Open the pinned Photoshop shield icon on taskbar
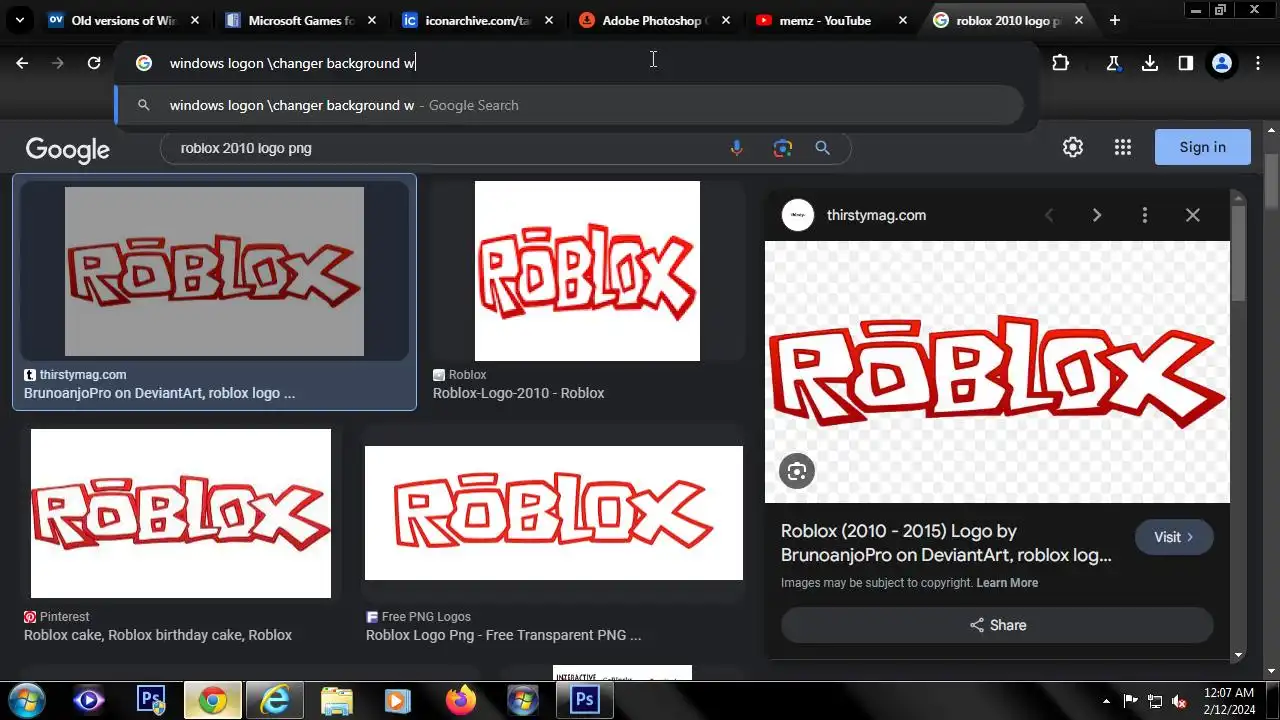The image size is (1280, 720). pyautogui.click(x=150, y=700)
